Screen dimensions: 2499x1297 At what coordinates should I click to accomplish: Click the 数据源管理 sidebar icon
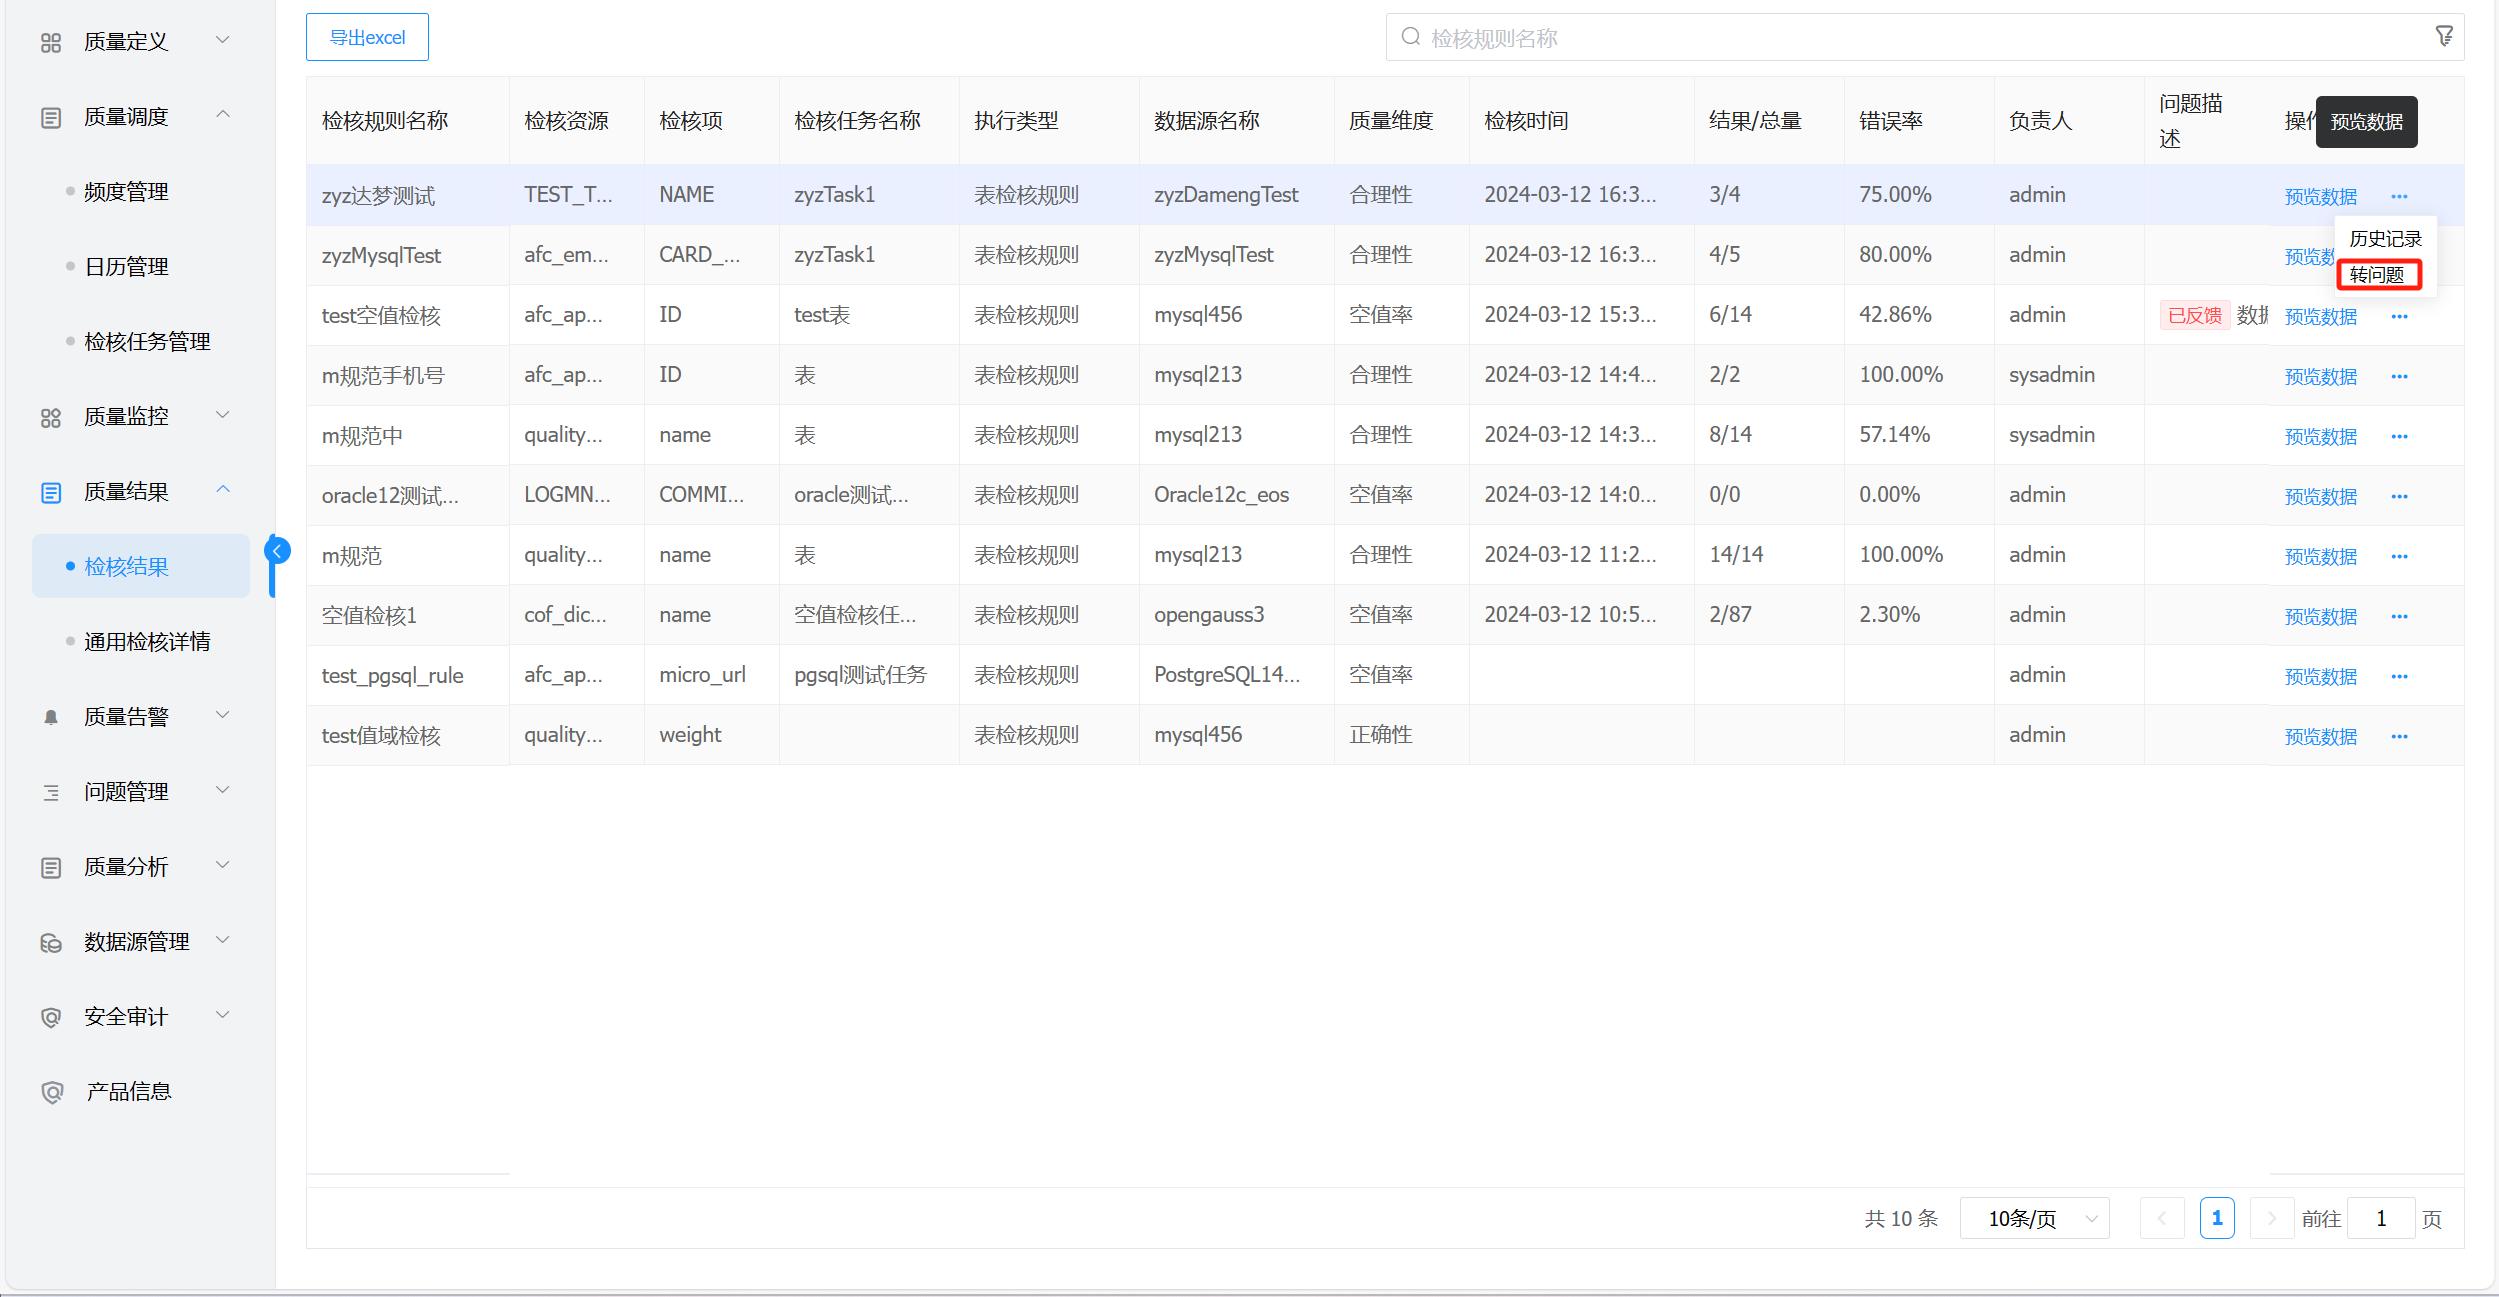coord(51,942)
